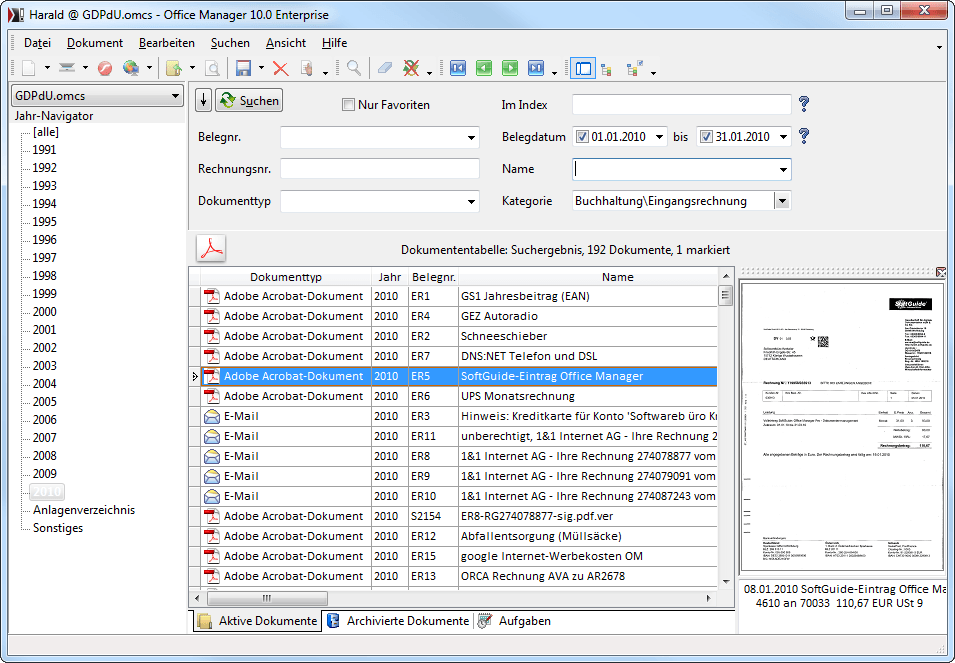Screen dimensions: 955x663
Task: Open the Datei menu
Action: coord(37,43)
